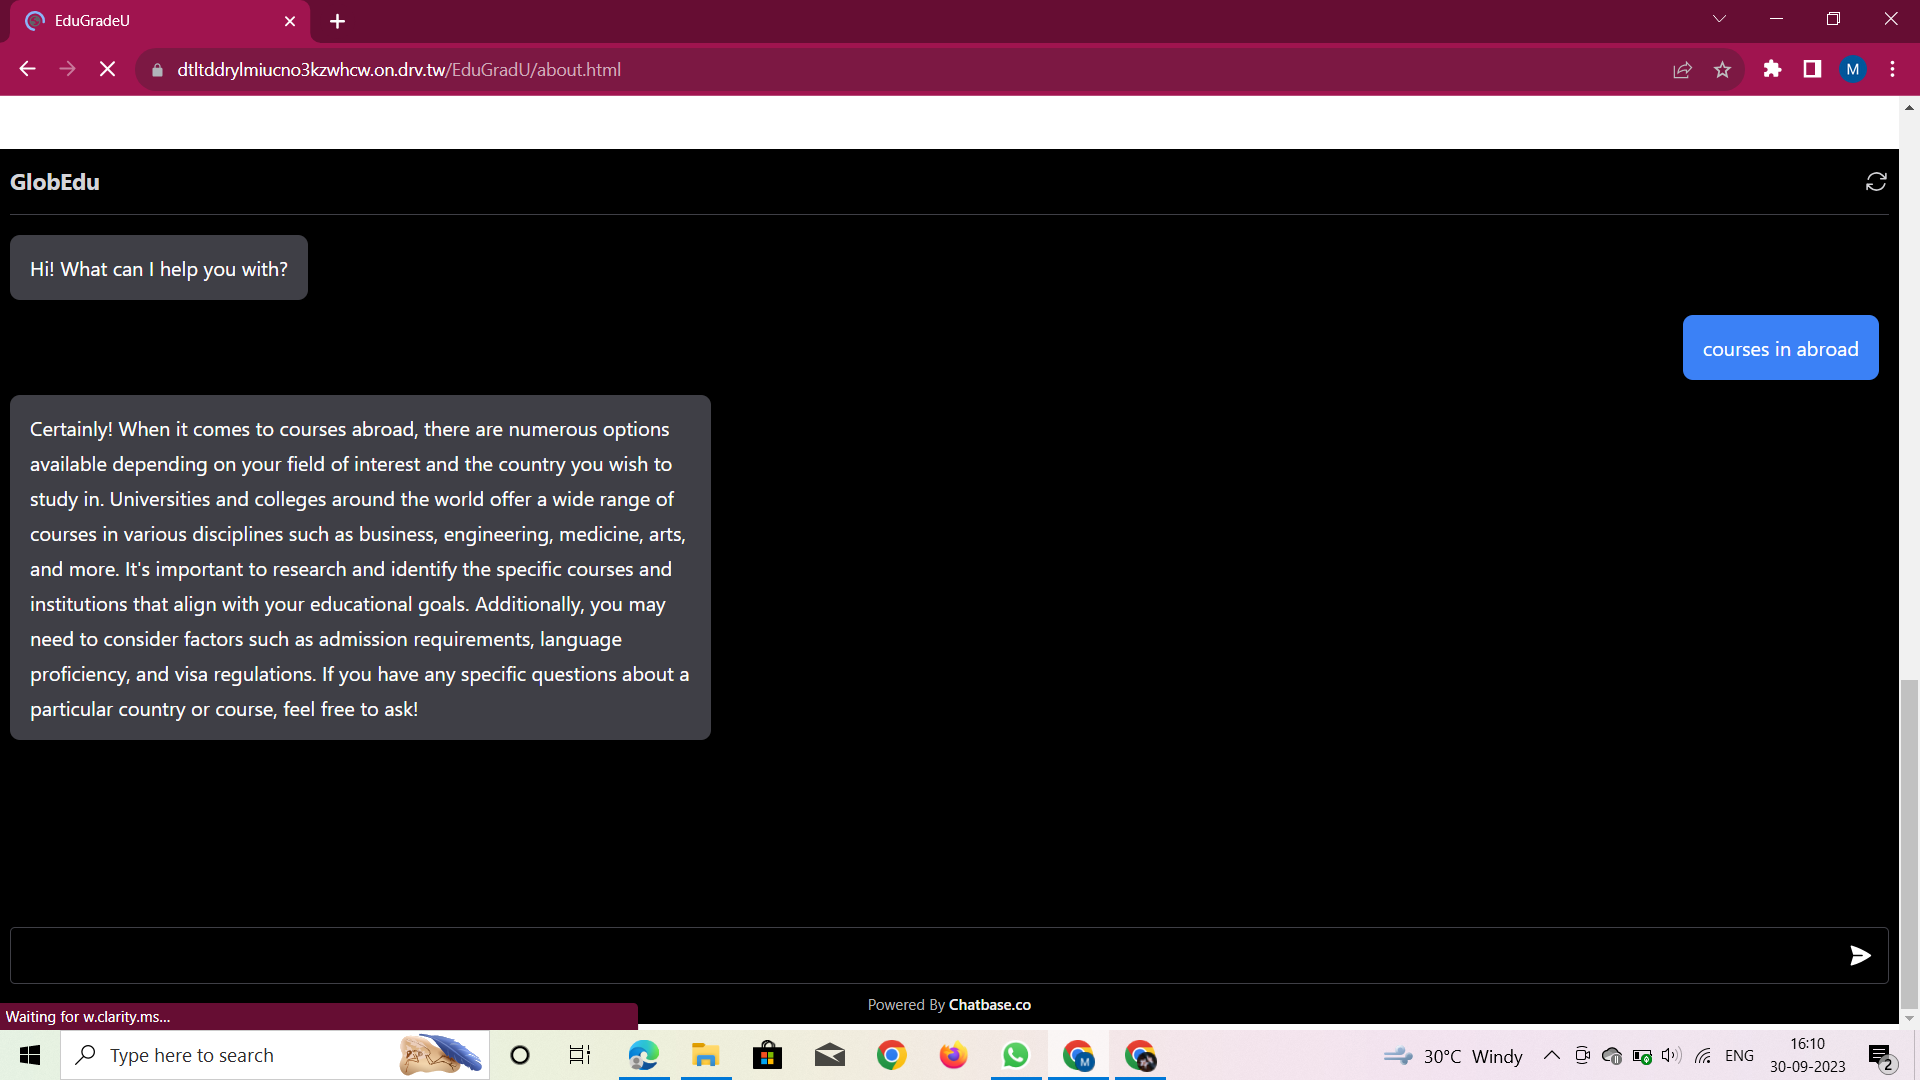Show hidden system tray icons
Image resolution: width=1920 pixels, height=1080 pixels.
(1551, 1055)
